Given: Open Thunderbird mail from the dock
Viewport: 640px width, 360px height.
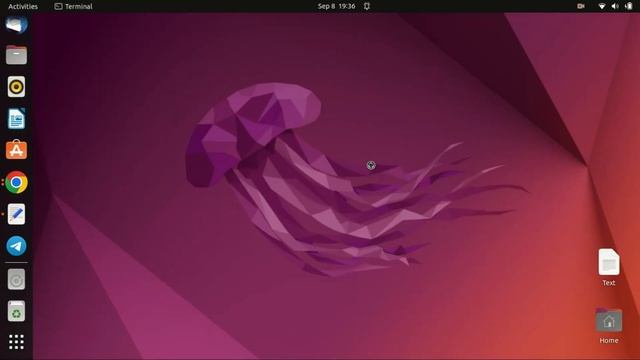Looking at the screenshot, I should coord(16,24).
